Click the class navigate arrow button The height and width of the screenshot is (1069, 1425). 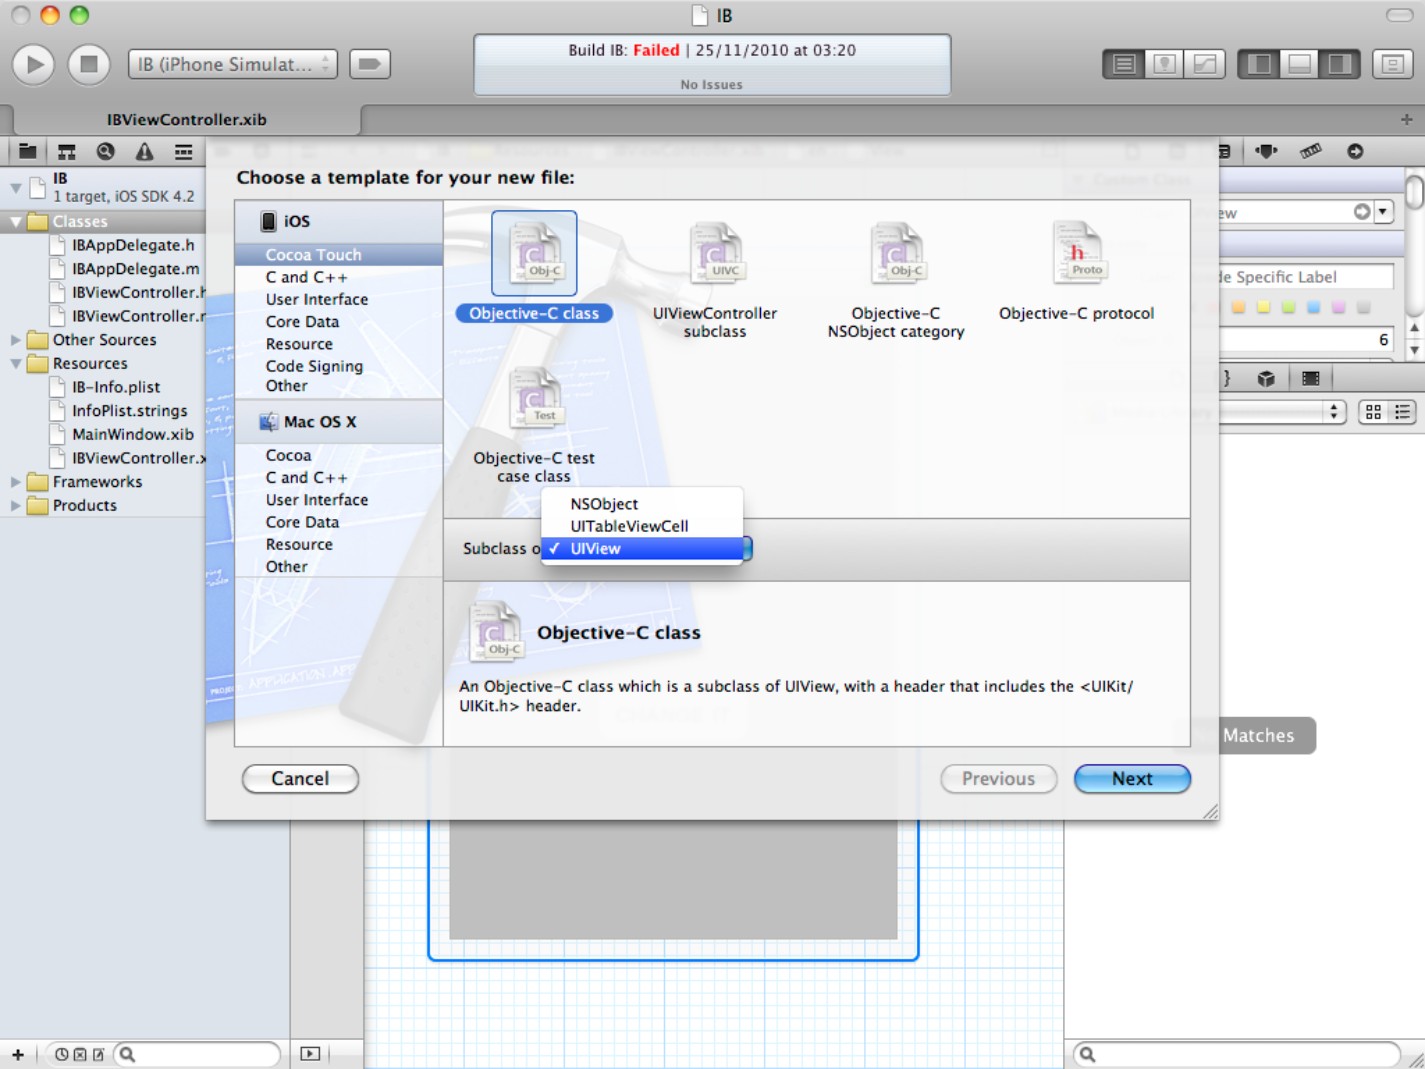1362,212
